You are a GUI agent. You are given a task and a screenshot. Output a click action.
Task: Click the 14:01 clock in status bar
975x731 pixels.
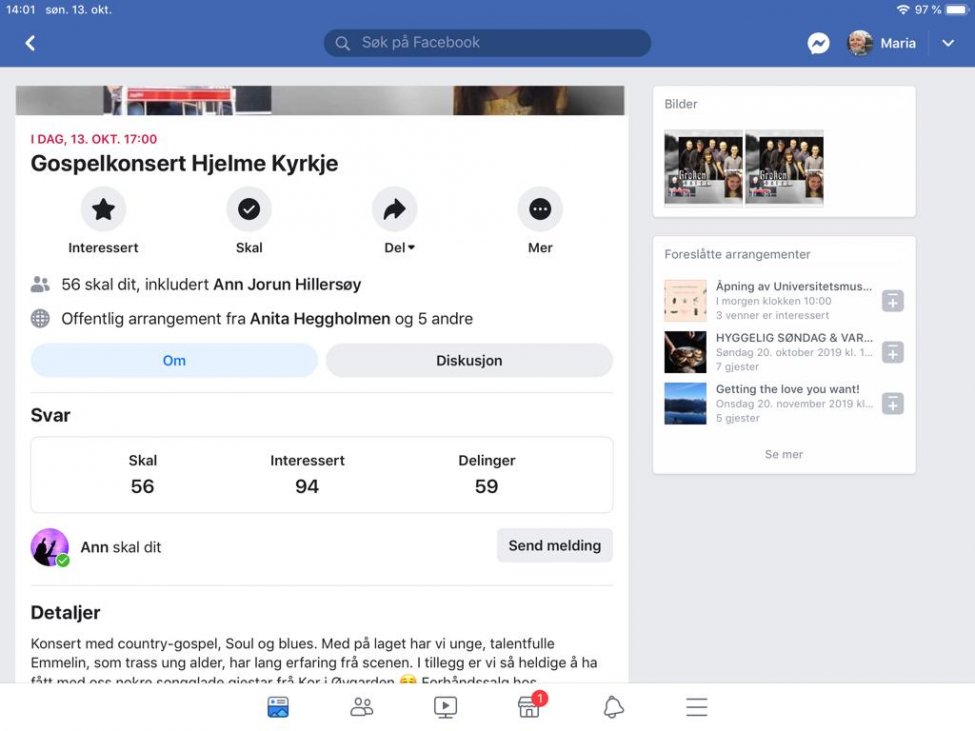tap(21, 9)
